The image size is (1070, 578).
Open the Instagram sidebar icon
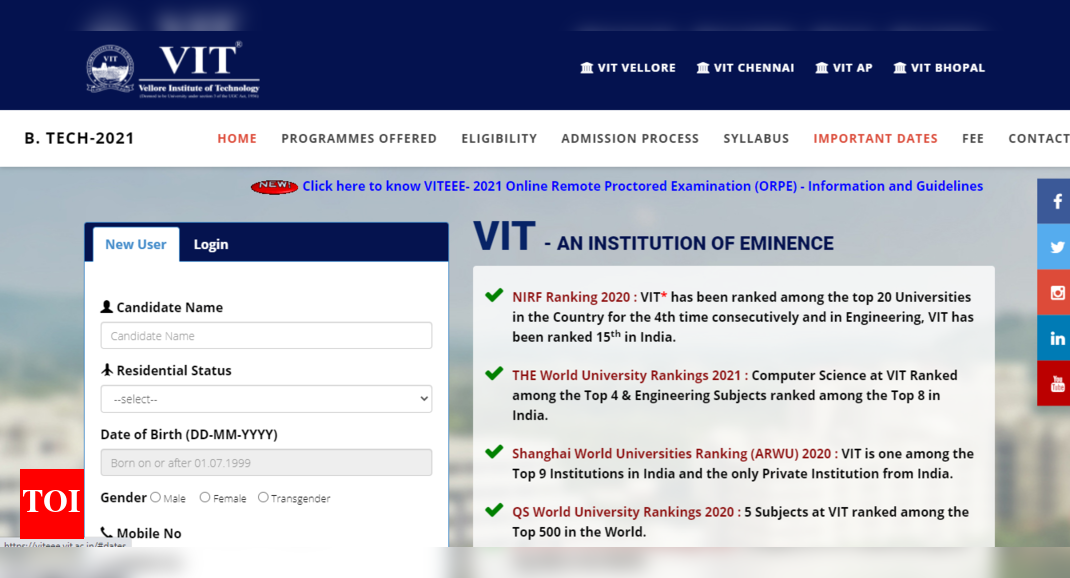tap(1054, 292)
